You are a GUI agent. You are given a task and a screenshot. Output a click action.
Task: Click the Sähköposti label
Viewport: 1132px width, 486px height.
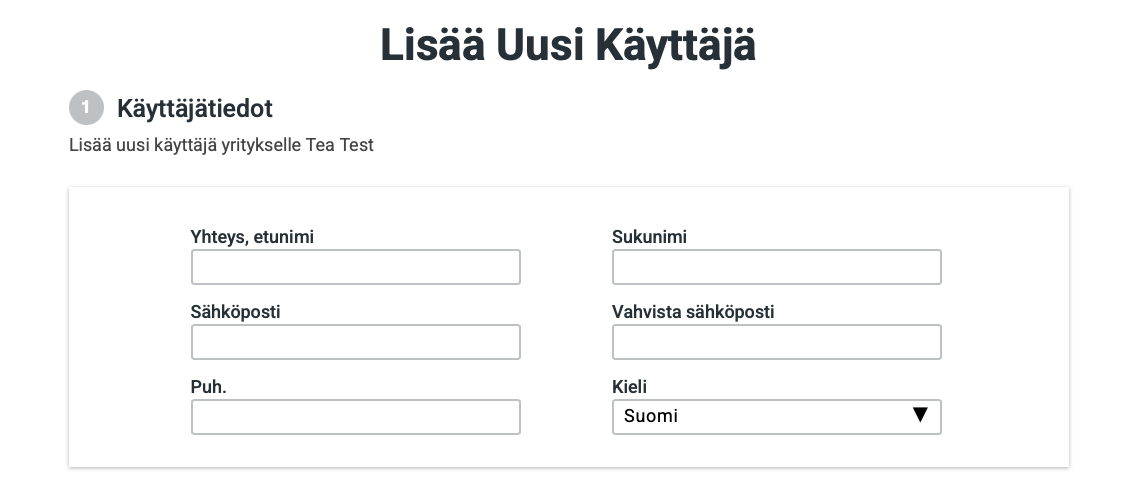[x=235, y=312]
